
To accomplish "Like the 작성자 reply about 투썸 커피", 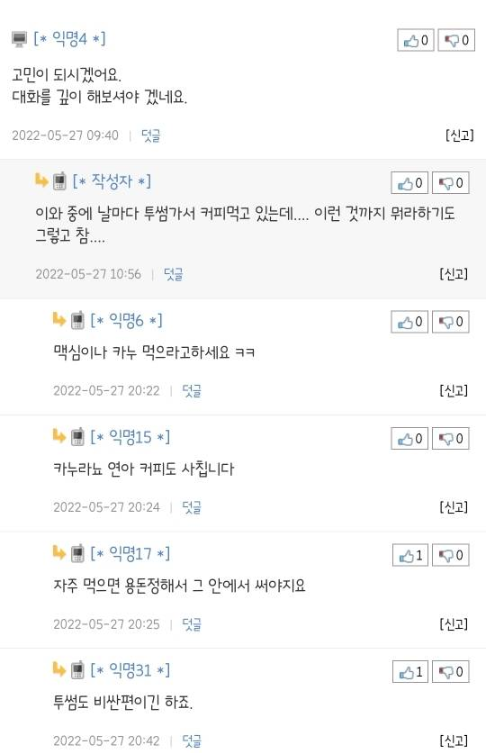I will tap(409, 183).
